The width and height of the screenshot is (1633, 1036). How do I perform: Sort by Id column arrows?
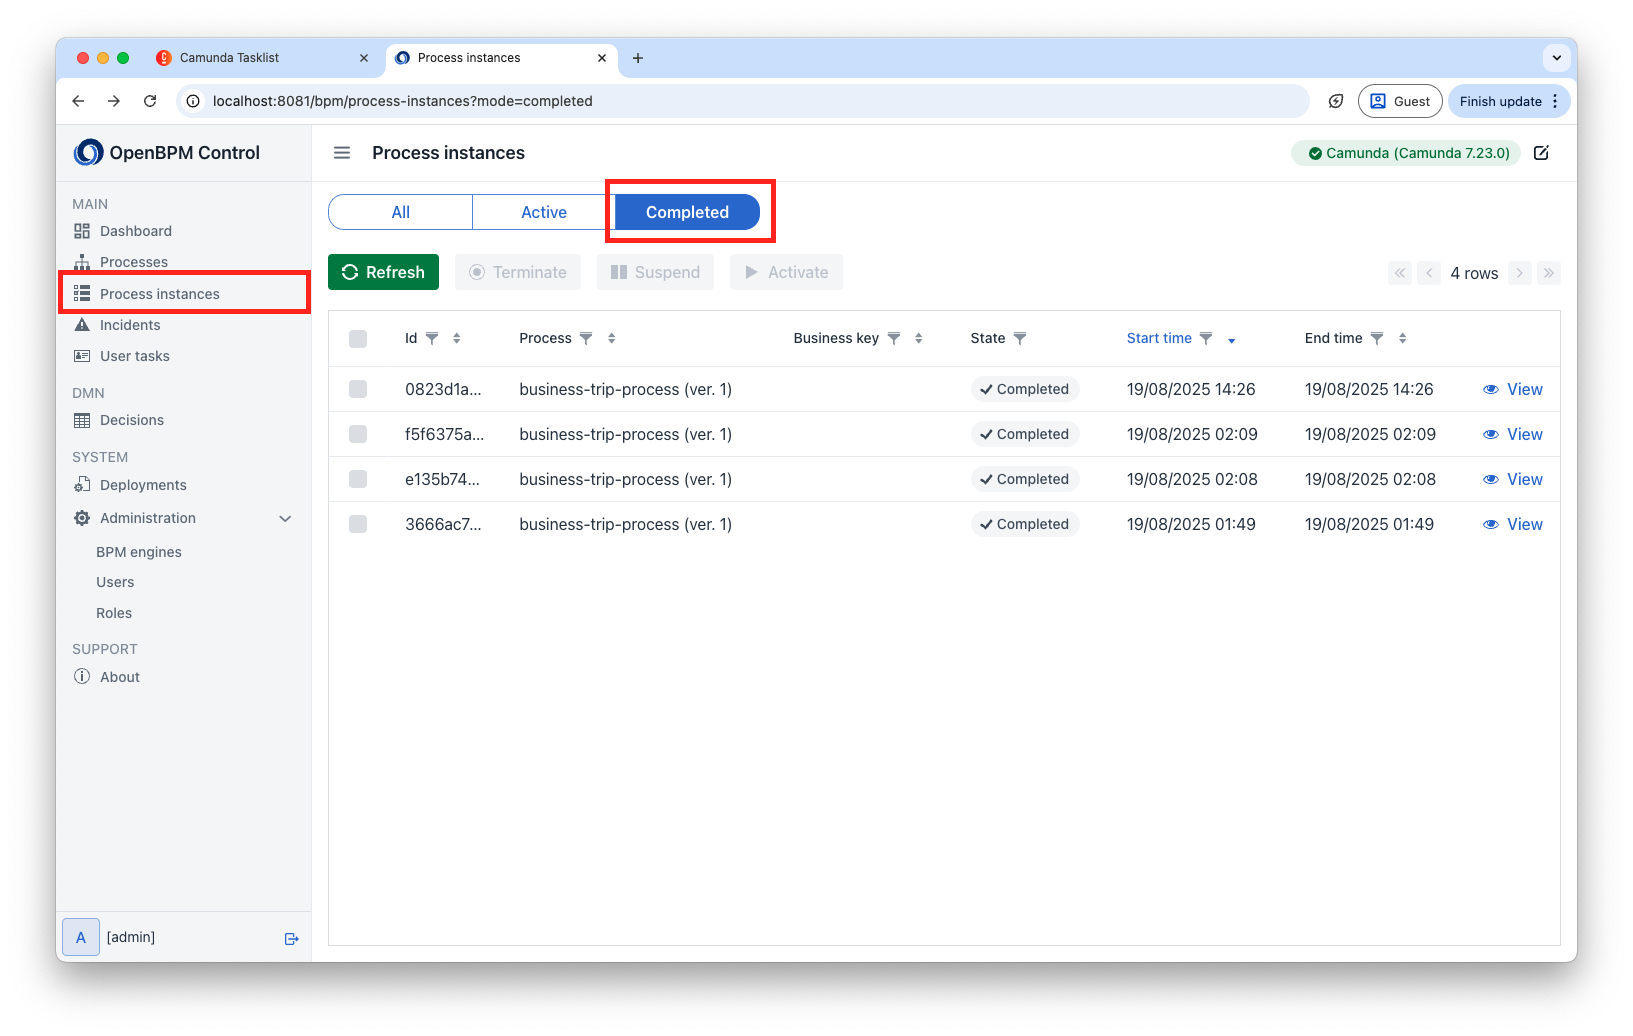[x=457, y=338]
